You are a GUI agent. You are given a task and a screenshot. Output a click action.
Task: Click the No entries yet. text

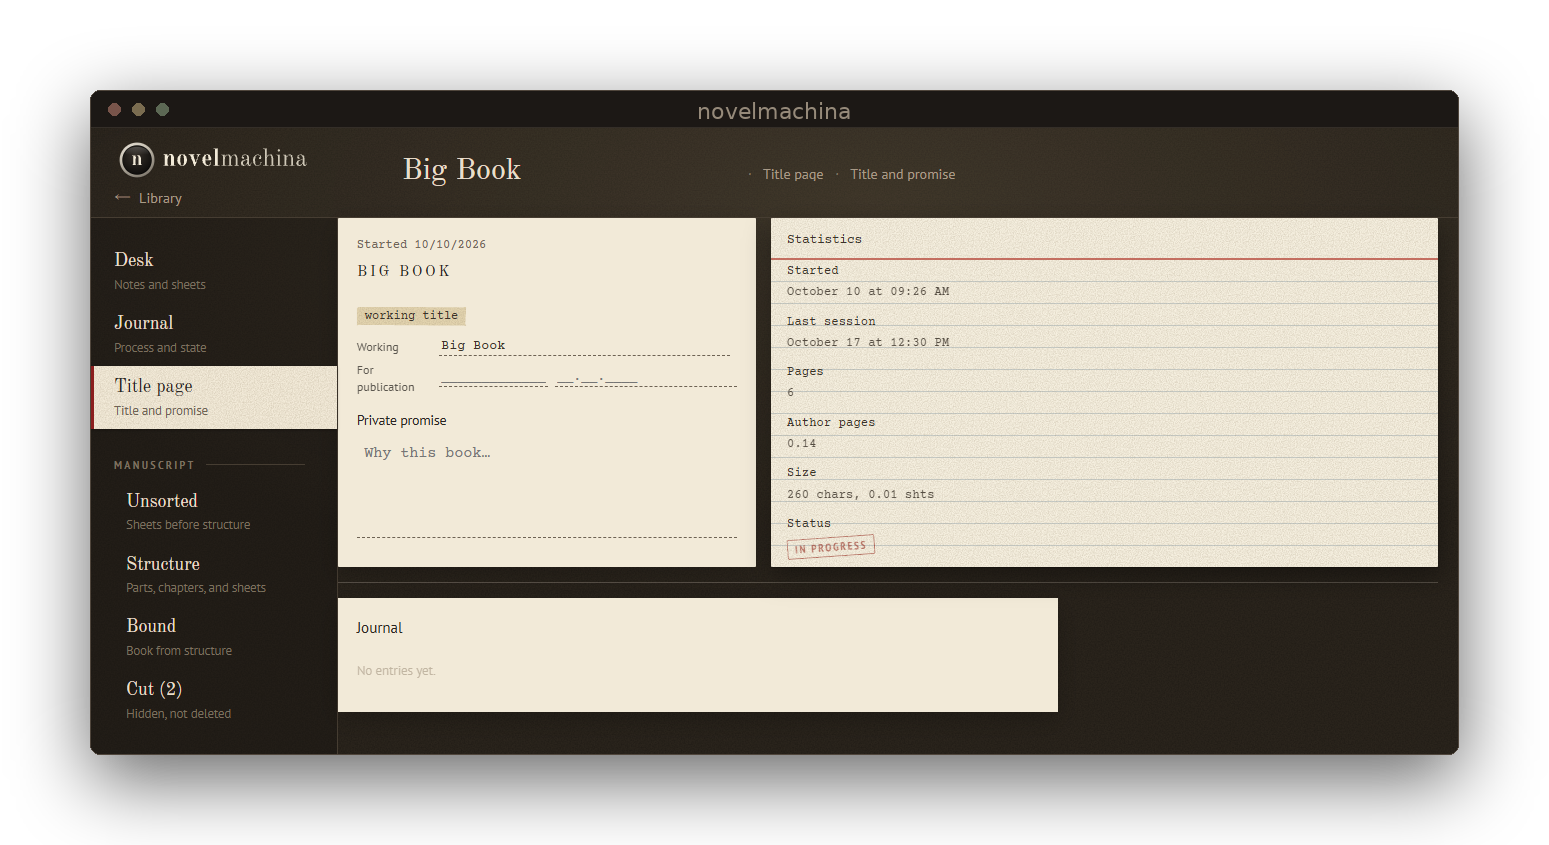(x=396, y=671)
